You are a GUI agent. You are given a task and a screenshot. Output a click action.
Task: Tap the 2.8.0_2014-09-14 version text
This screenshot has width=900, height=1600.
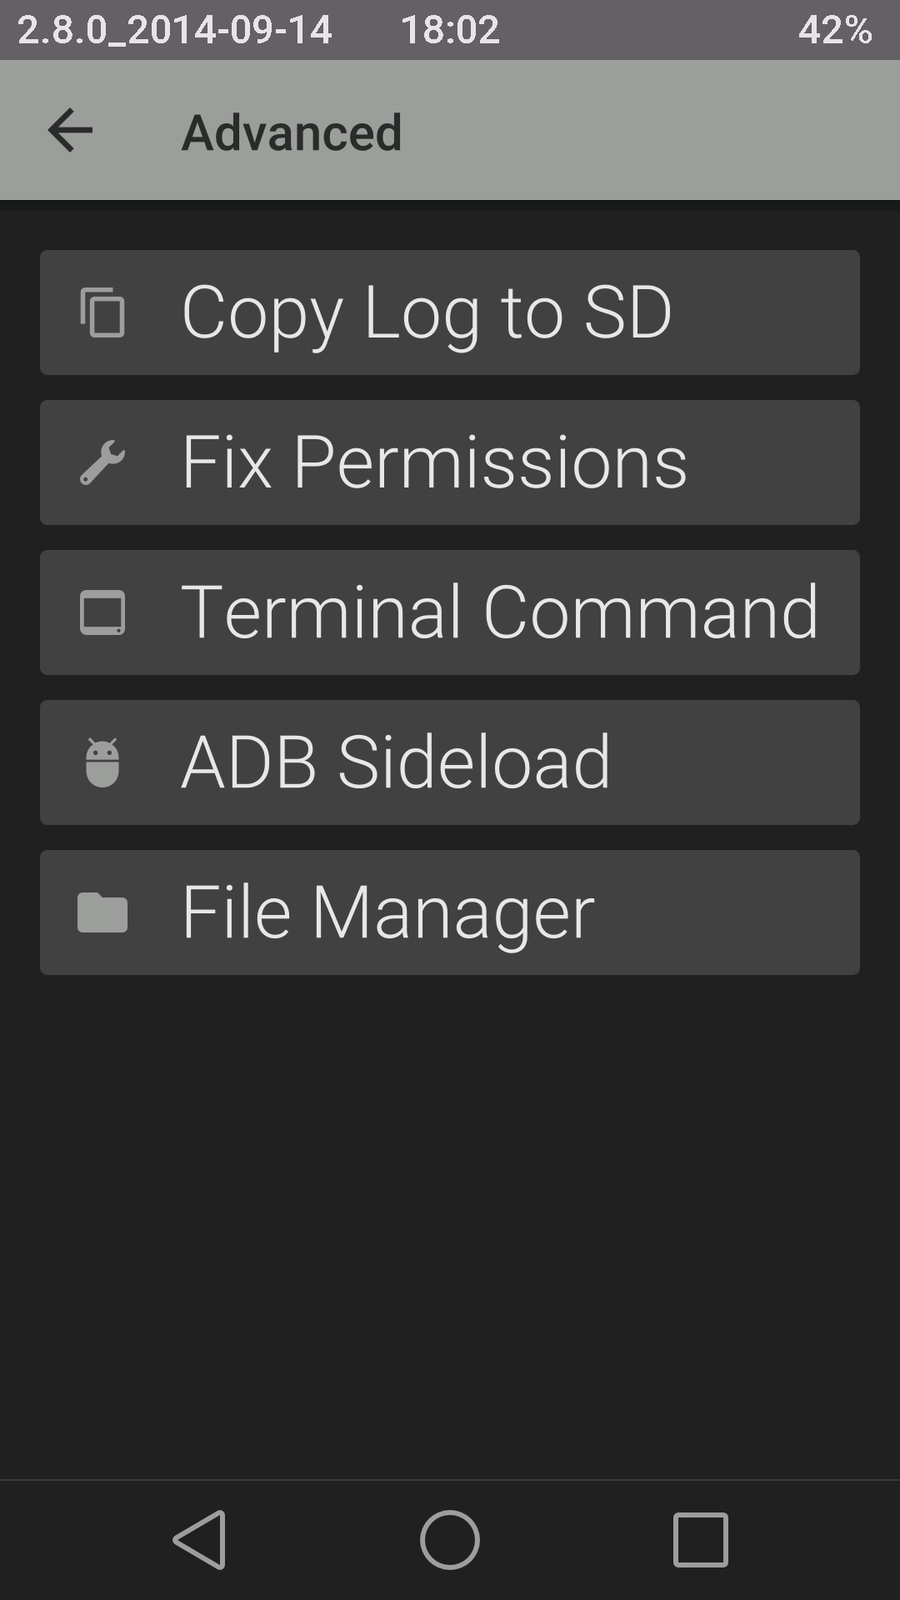[175, 30]
